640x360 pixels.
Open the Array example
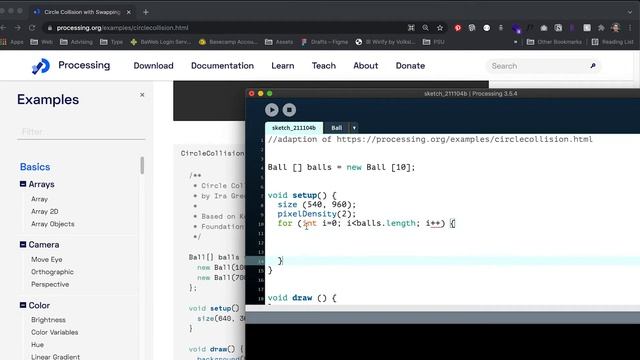[x=40, y=199]
